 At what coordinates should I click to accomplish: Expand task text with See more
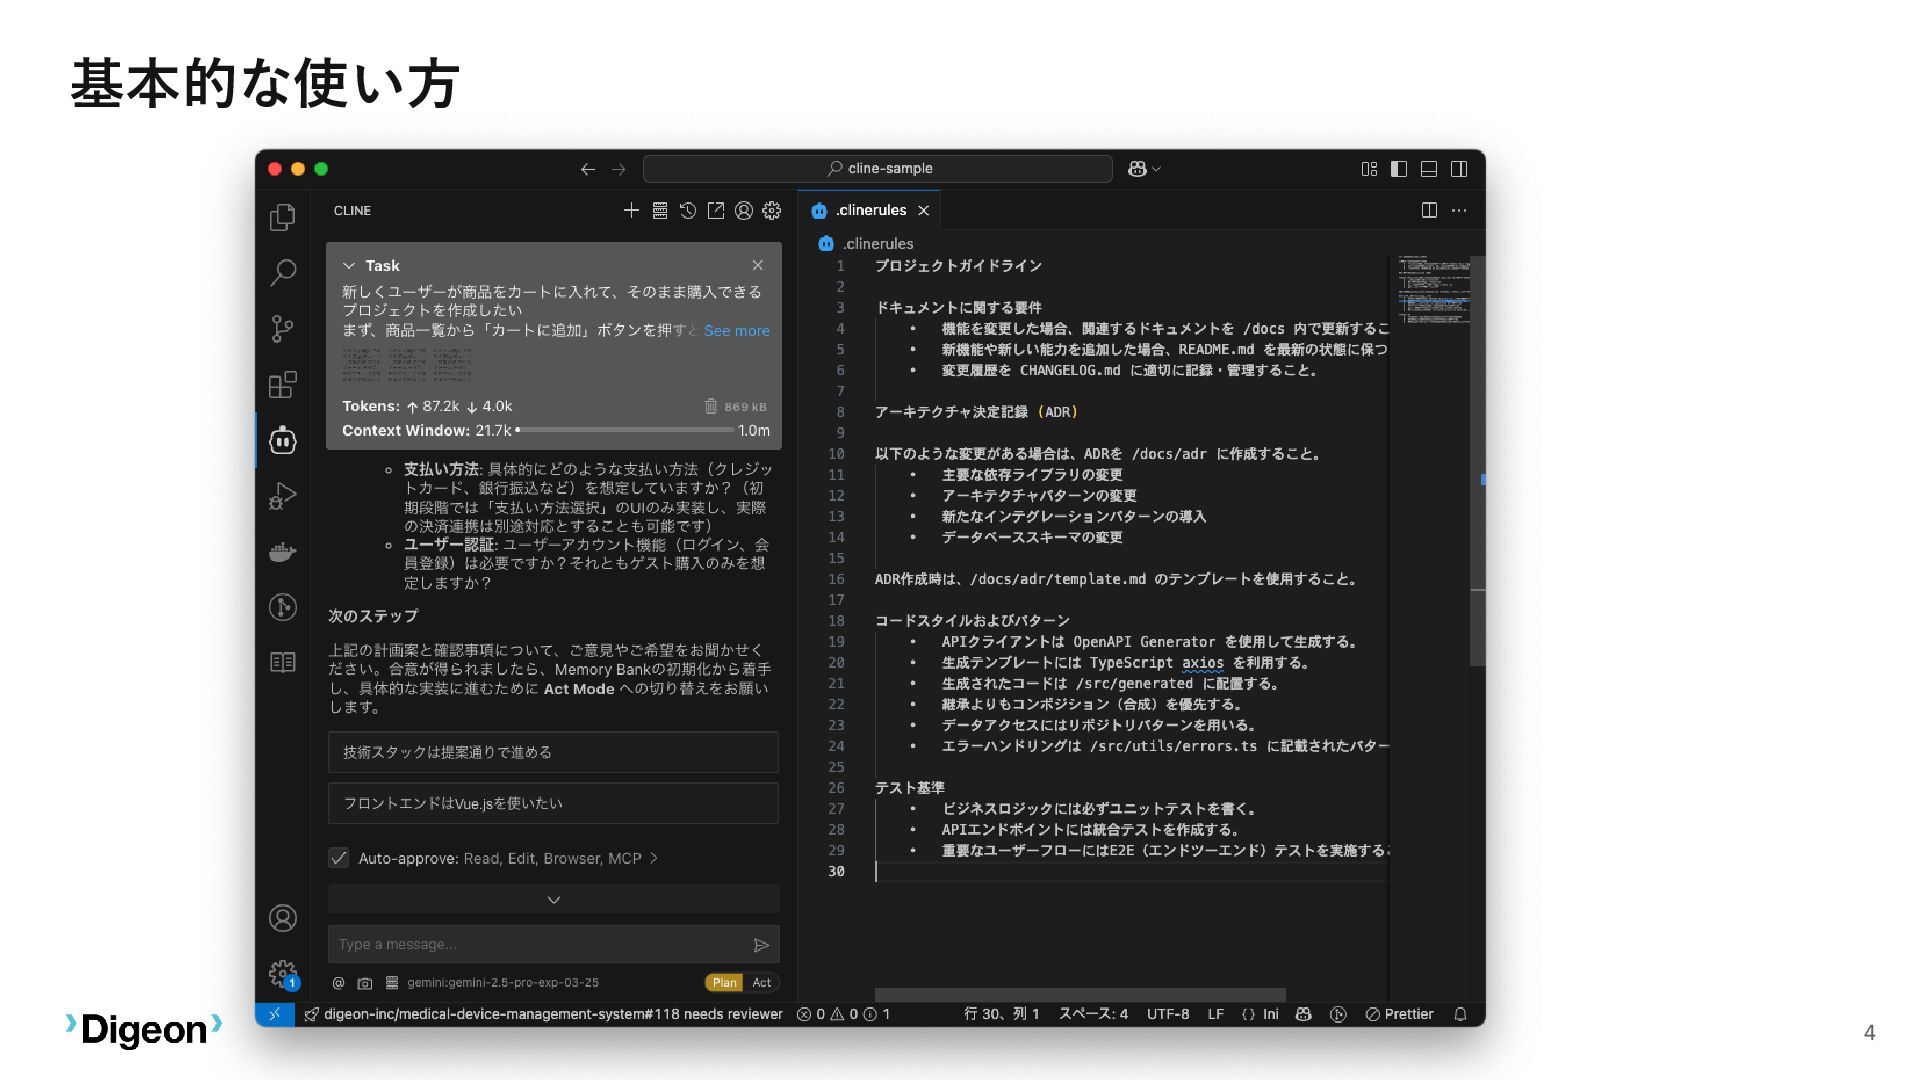tap(737, 331)
